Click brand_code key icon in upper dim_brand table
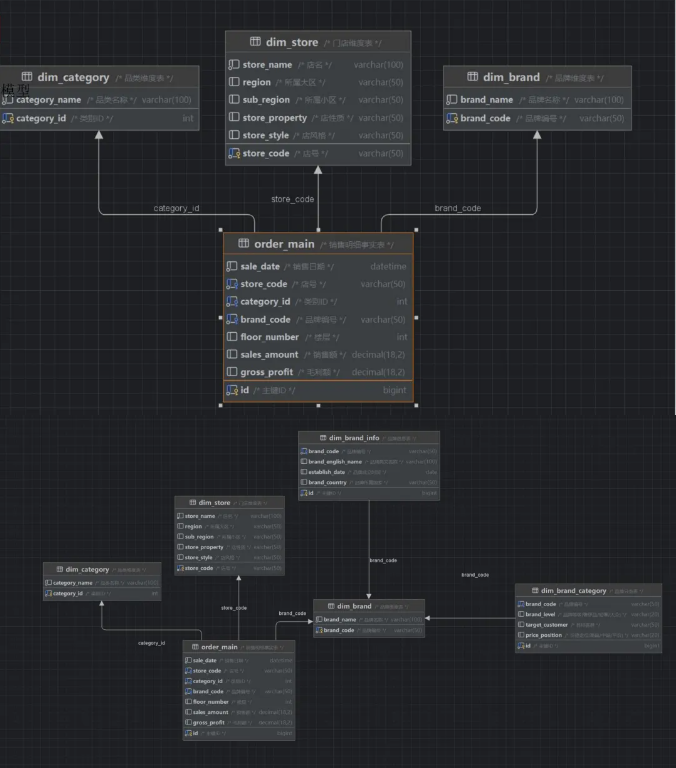This screenshot has height=768, width=676. (451, 118)
